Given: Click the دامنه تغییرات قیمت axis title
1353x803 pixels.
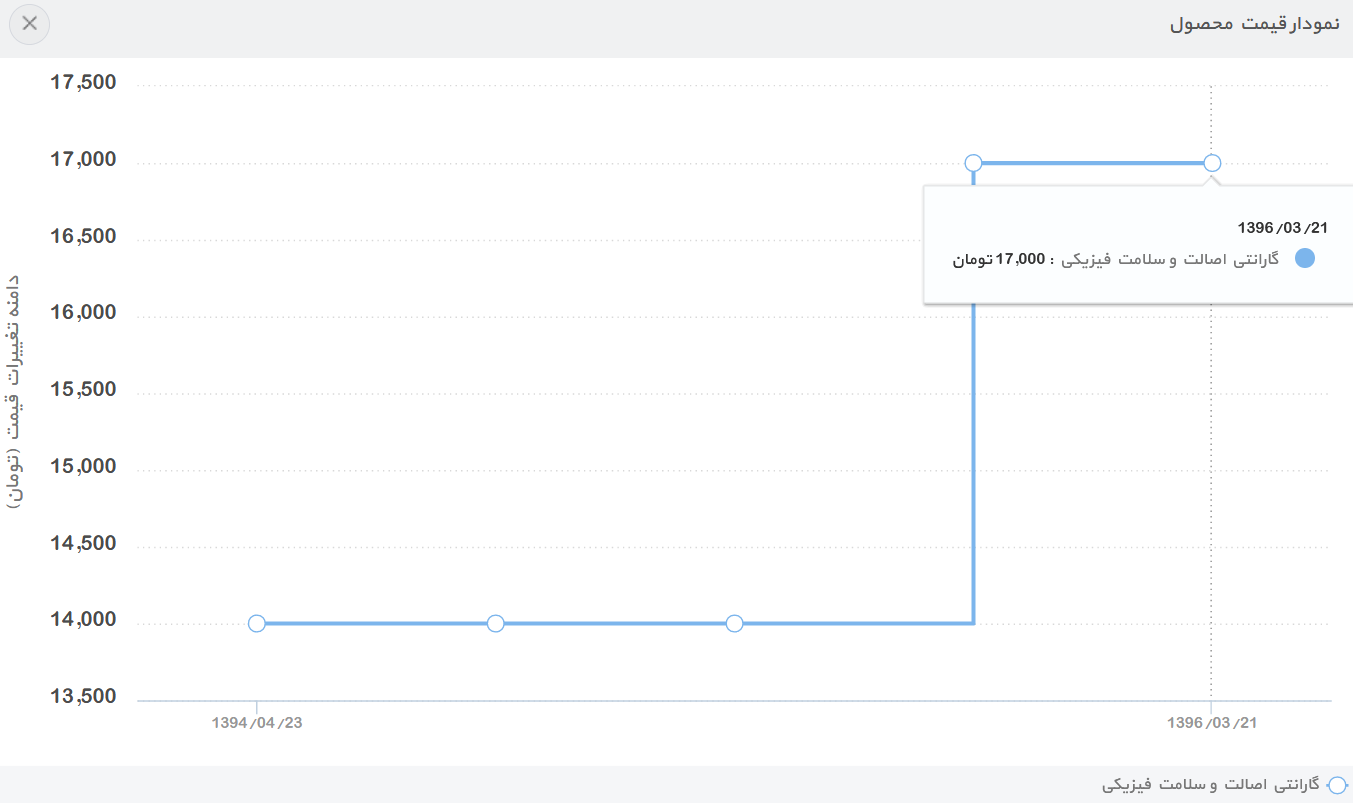Looking at the screenshot, I should [14, 392].
